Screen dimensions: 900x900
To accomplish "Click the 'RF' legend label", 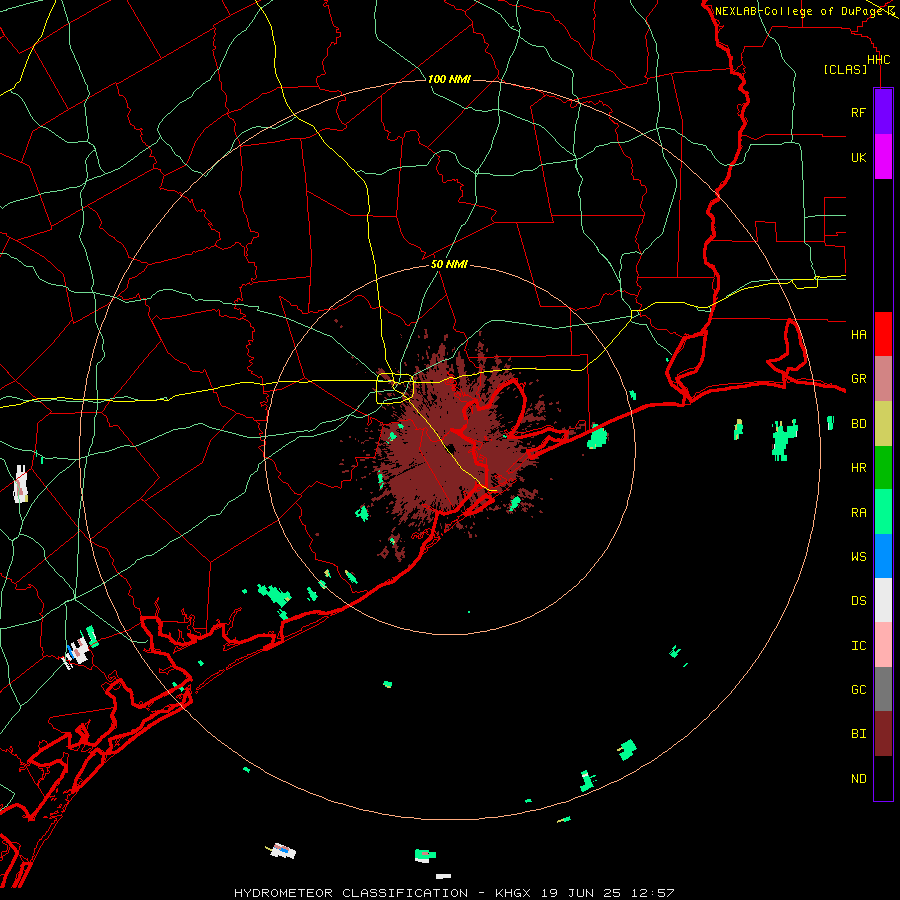I will [x=858, y=112].
